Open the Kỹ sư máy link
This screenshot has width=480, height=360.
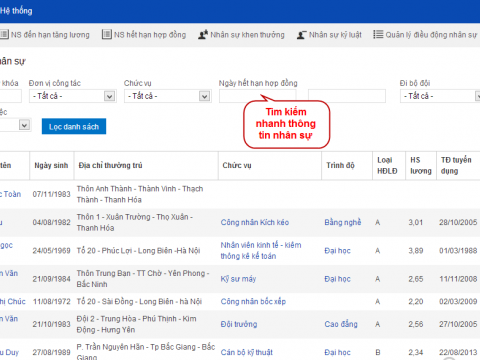(238, 279)
